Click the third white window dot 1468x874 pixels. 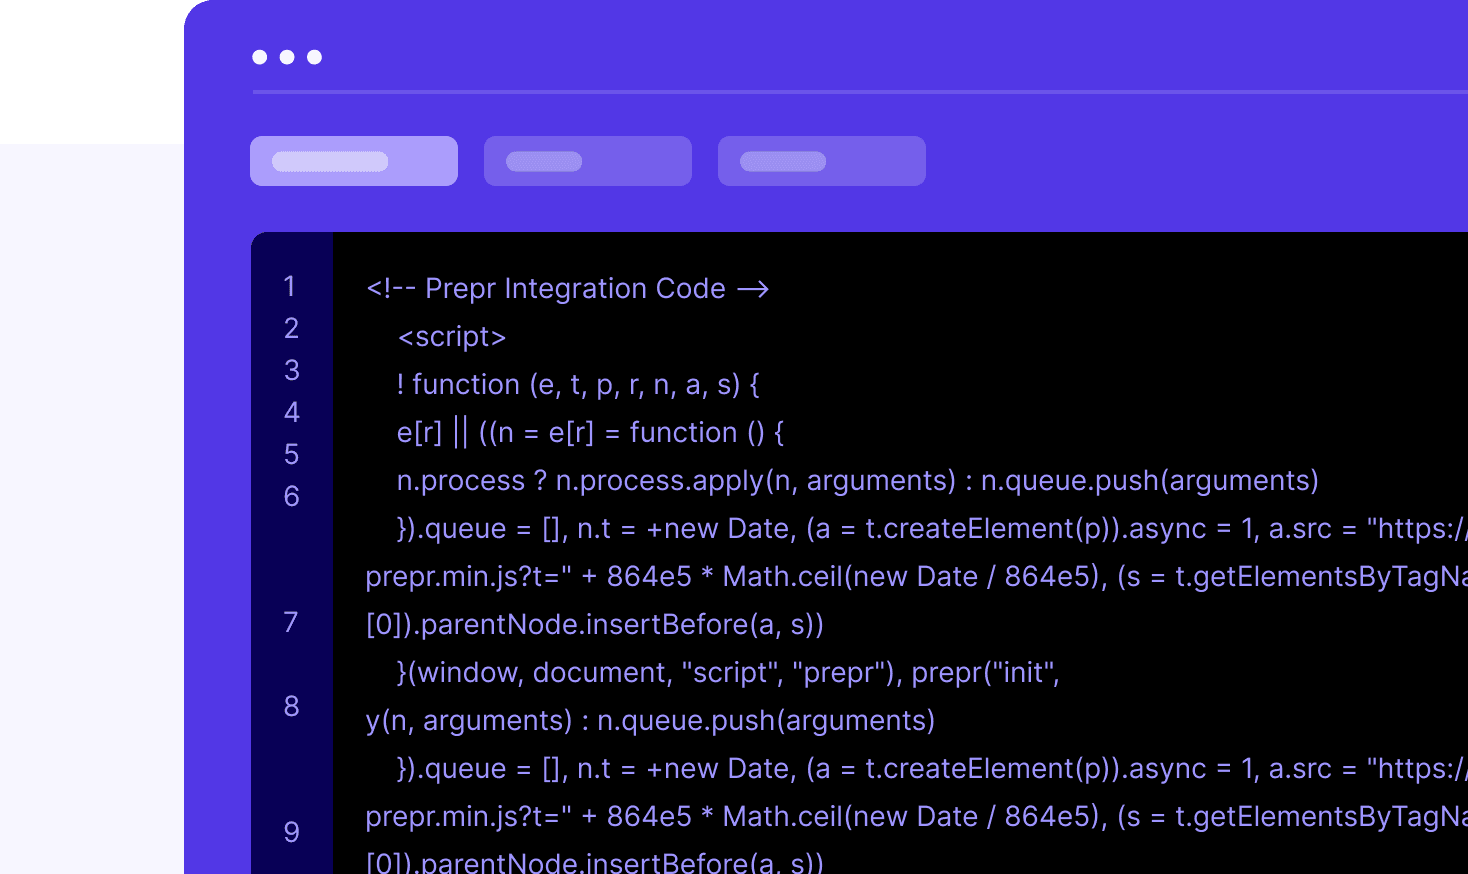tap(314, 57)
